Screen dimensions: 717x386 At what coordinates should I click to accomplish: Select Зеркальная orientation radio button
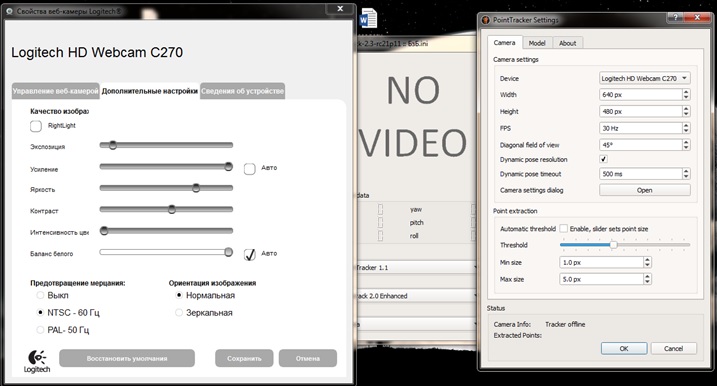tap(179, 313)
